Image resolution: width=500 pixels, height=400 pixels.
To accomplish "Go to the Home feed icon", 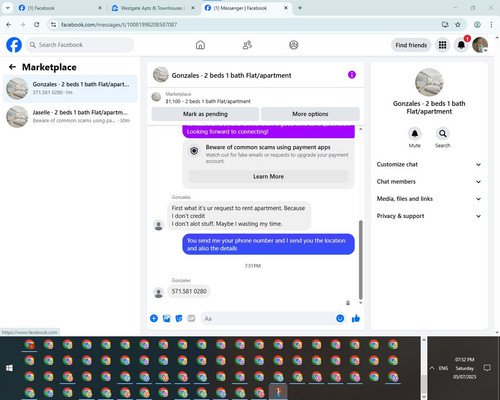I will [x=200, y=45].
